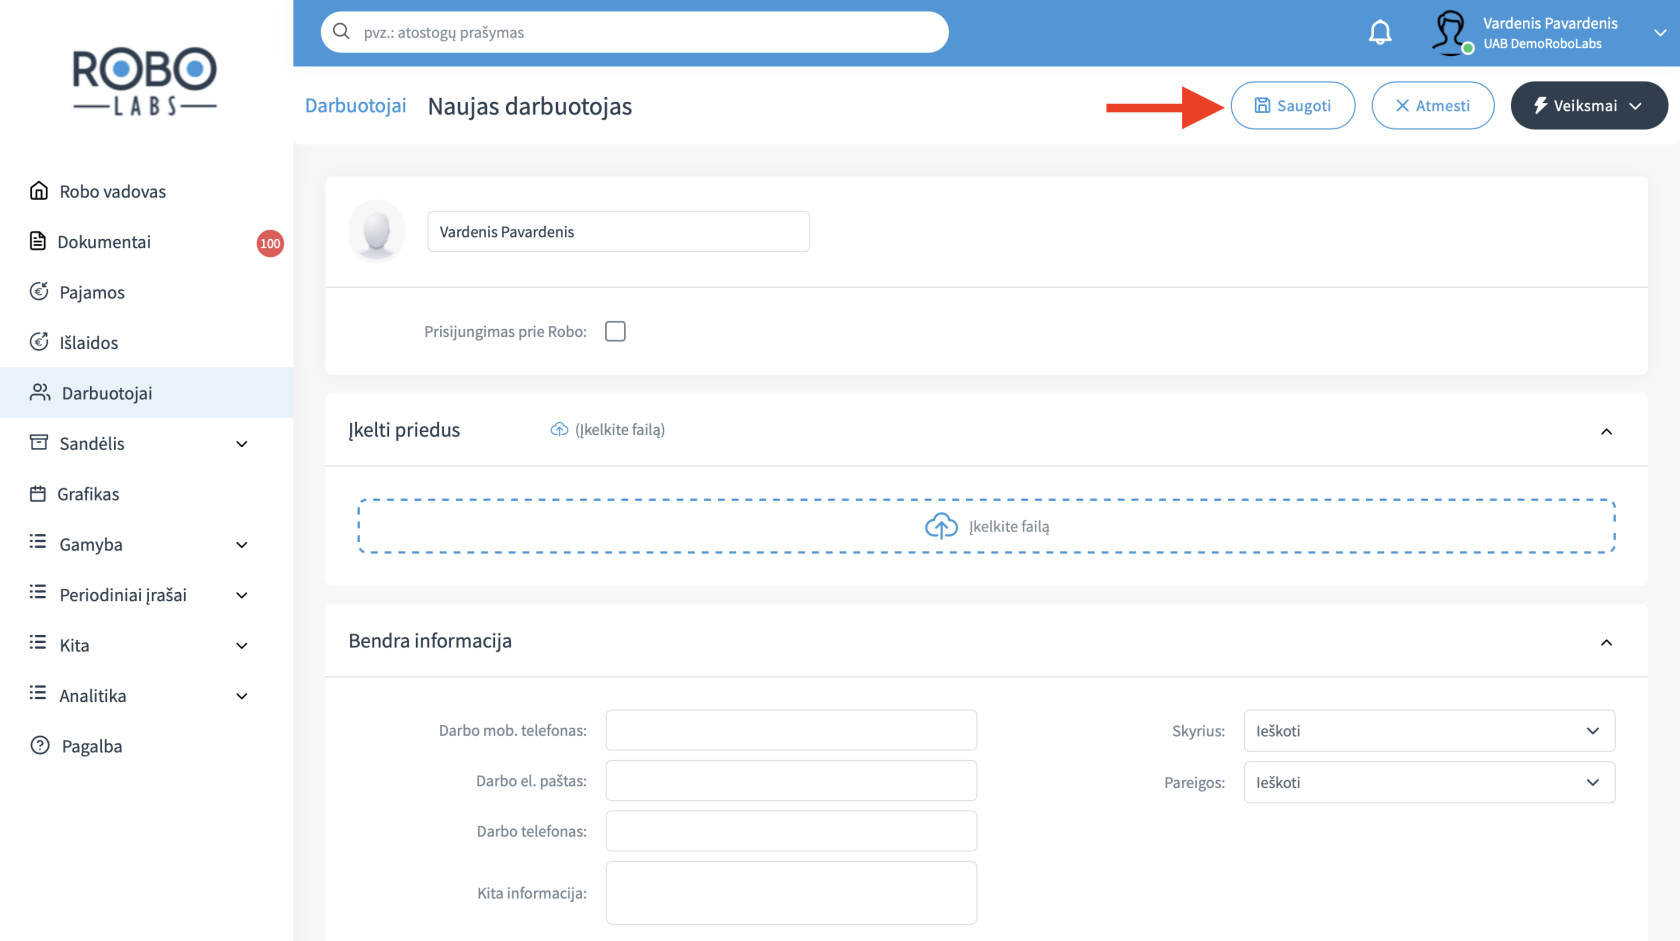Open the Skyrius dropdown
This screenshot has width=1680, height=941.
pos(1429,731)
